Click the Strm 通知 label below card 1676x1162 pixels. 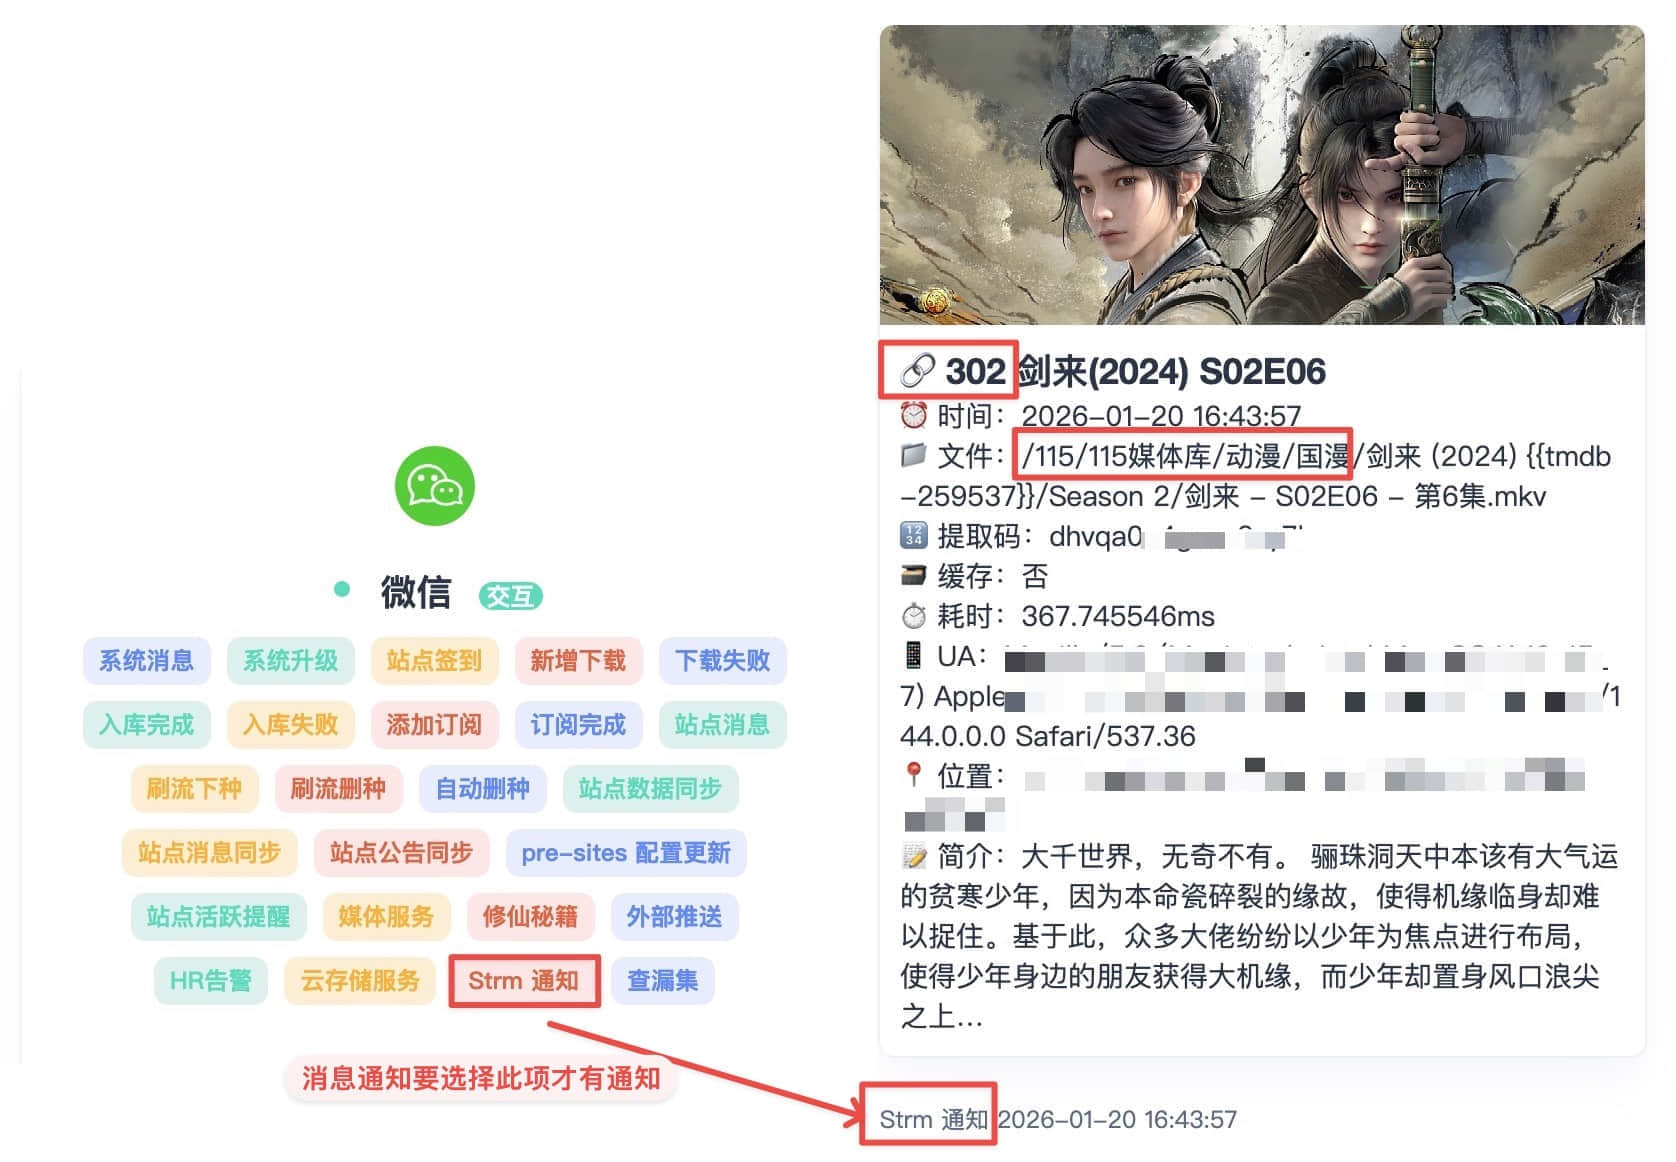coord(933,1119)
